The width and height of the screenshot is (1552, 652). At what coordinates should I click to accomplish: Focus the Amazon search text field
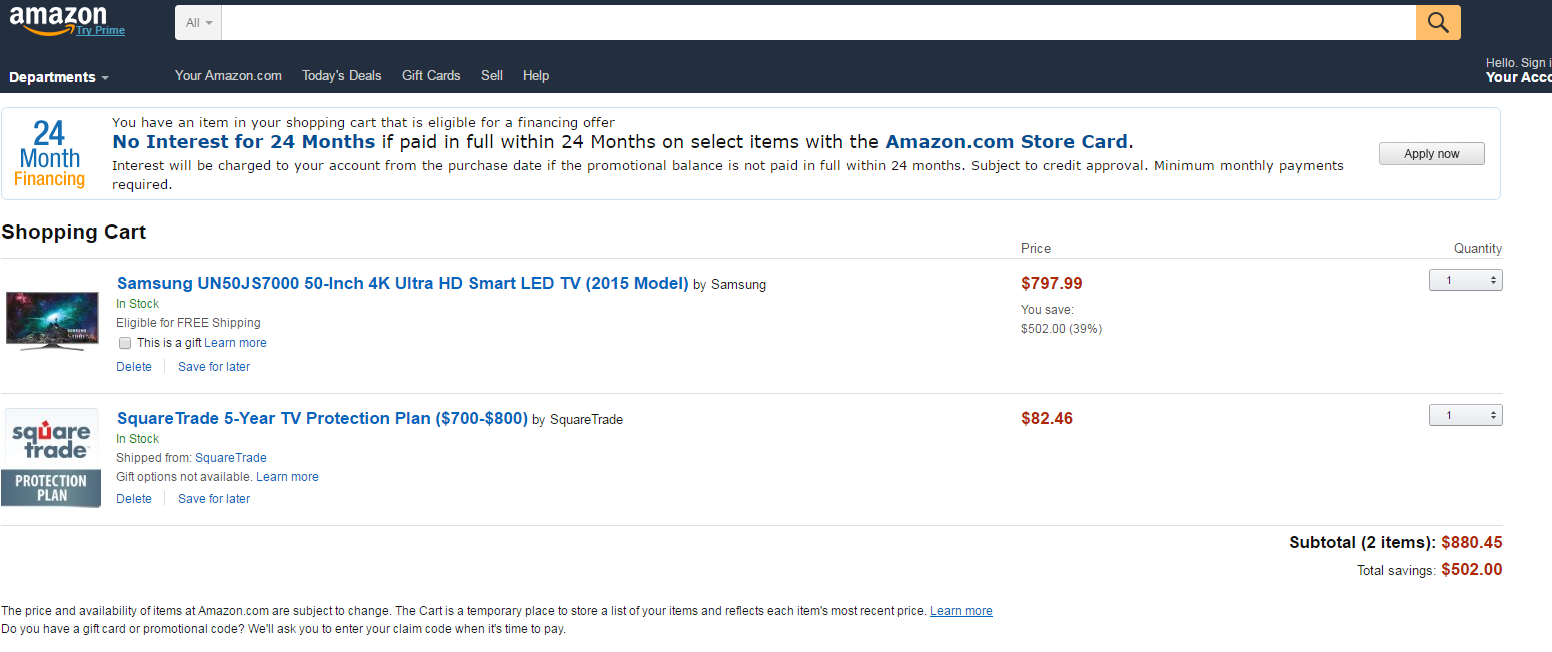pos(818,23)
